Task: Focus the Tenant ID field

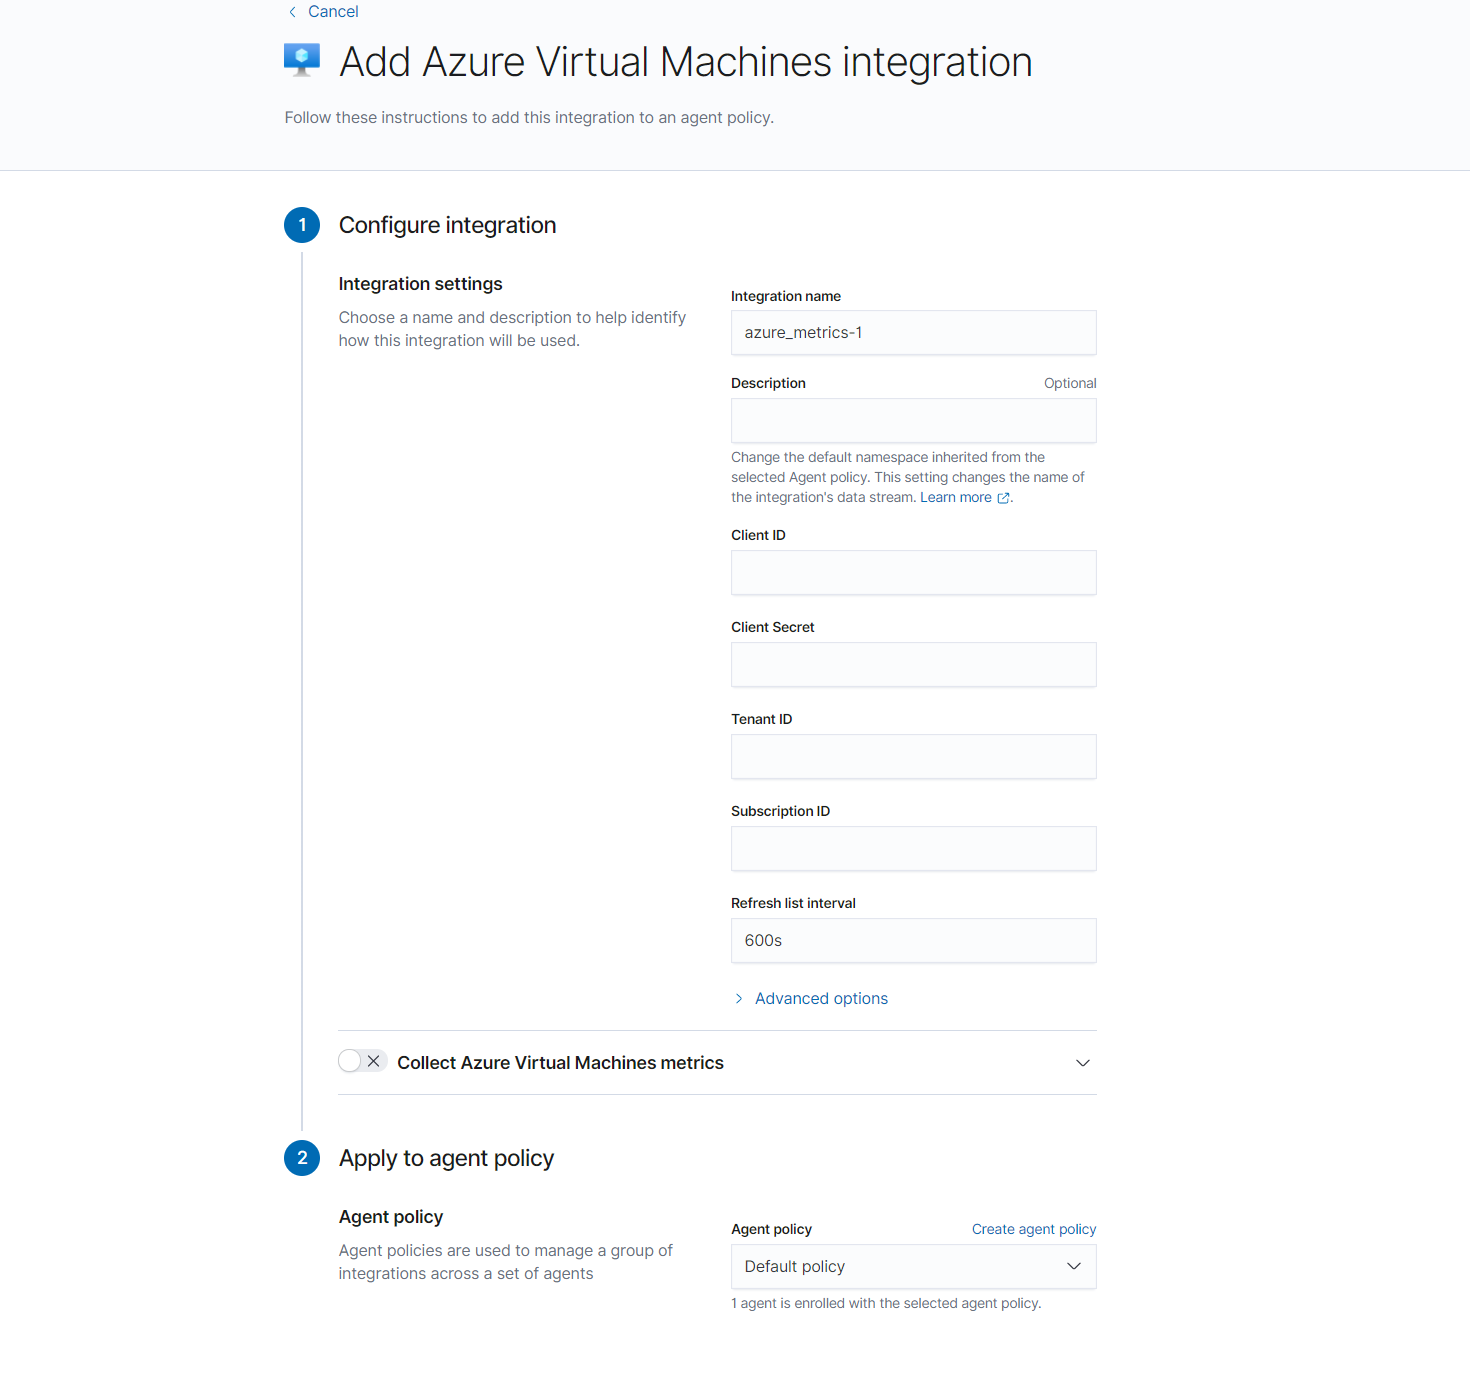Action: [x=914, y=756]
